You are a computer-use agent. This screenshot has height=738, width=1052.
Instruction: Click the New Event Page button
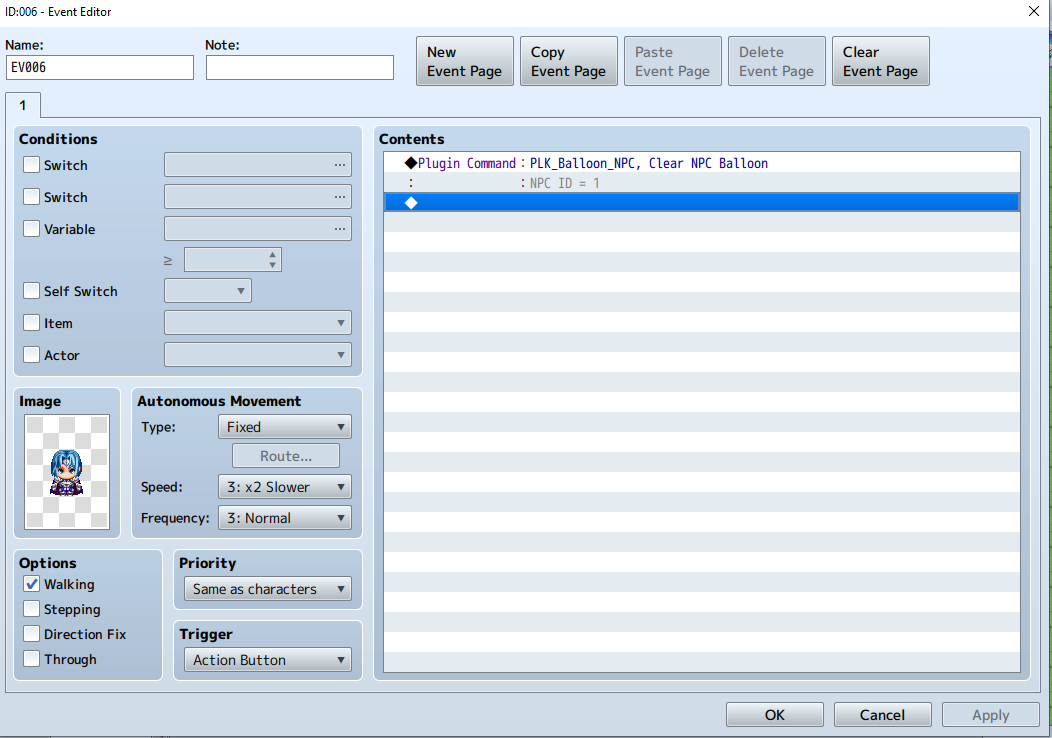click(x=464, y=61)
